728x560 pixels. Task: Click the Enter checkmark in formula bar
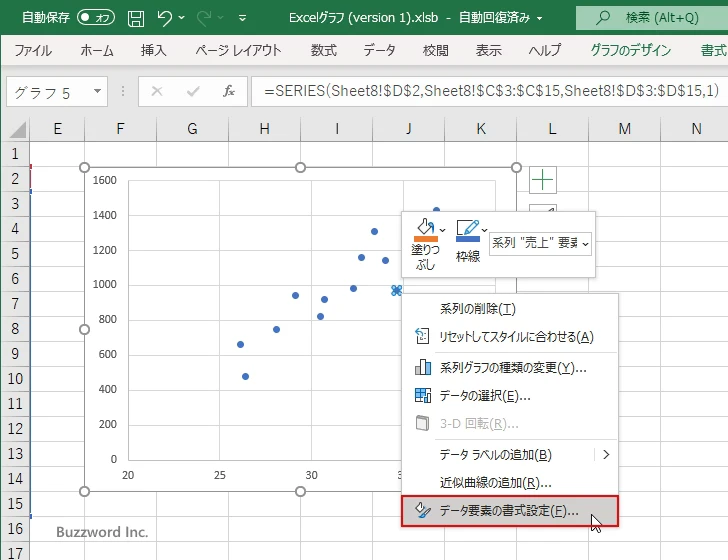click(193, 91)
